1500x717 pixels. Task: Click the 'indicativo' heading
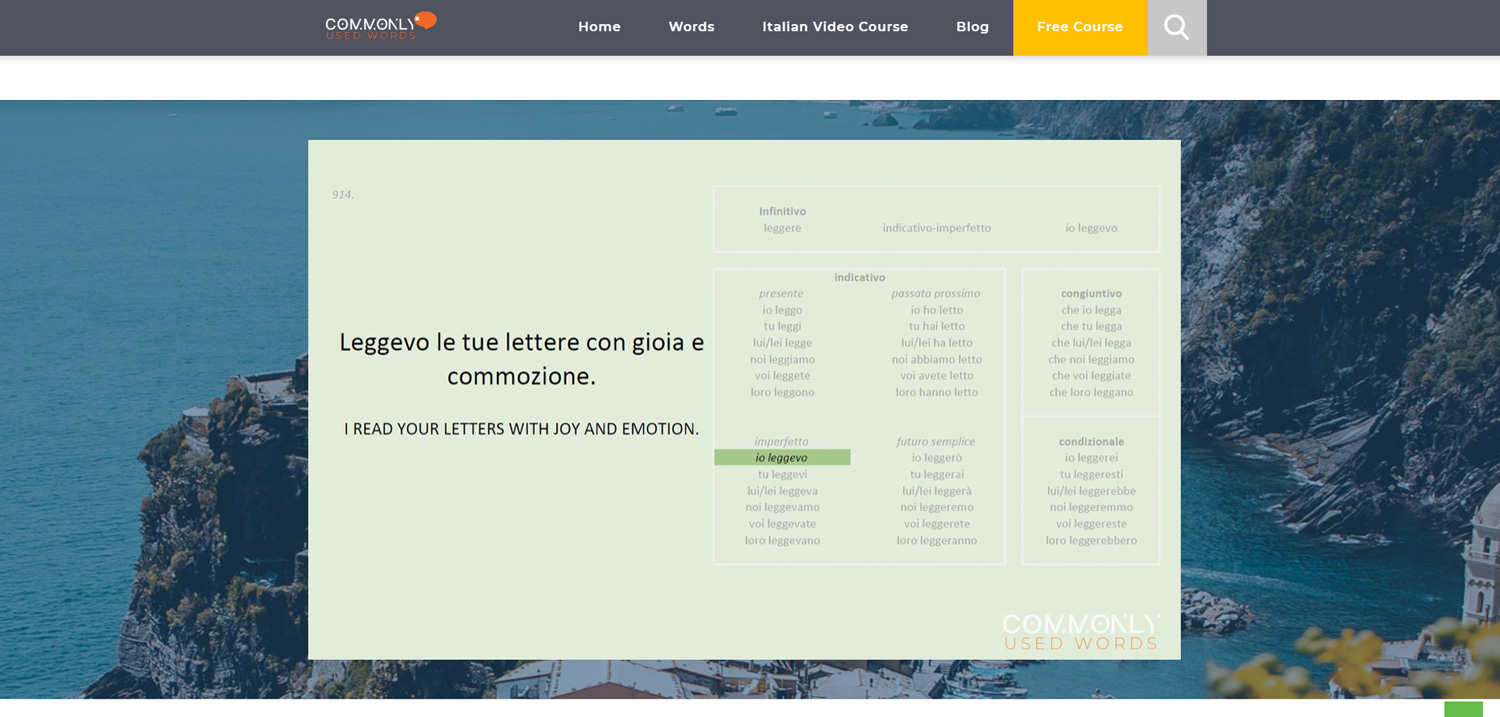(x=860, y=277)
